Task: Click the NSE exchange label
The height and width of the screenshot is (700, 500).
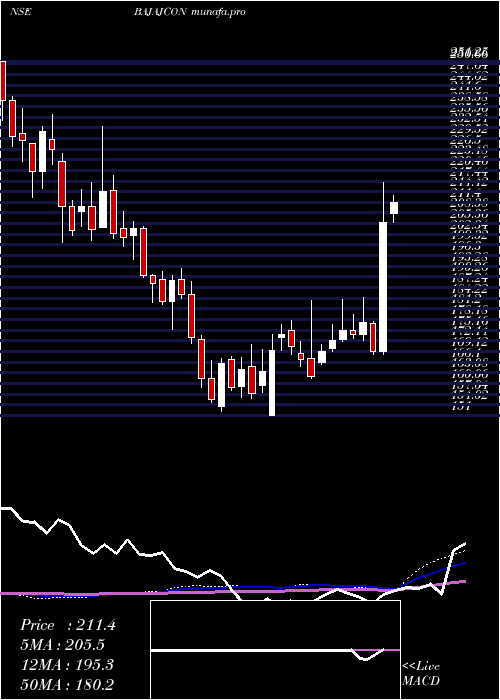Action: point(21,12)
